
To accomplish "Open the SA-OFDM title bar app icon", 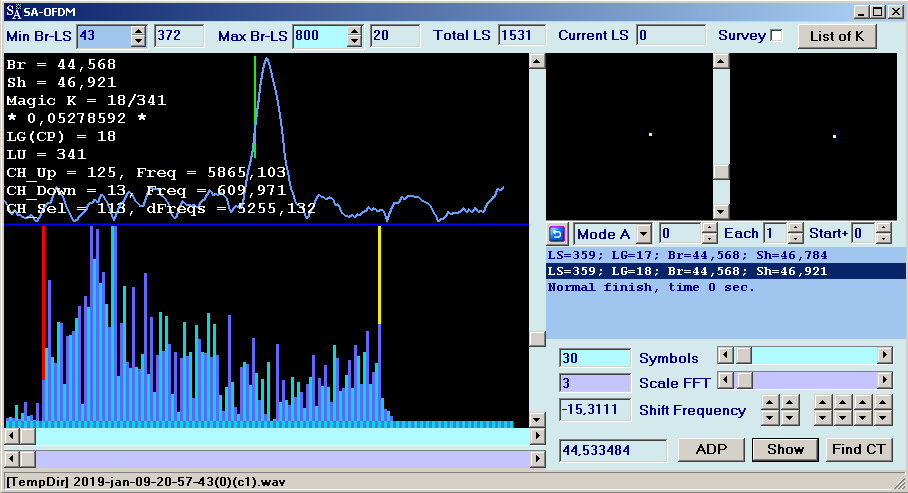I will [x=13, y=11].
